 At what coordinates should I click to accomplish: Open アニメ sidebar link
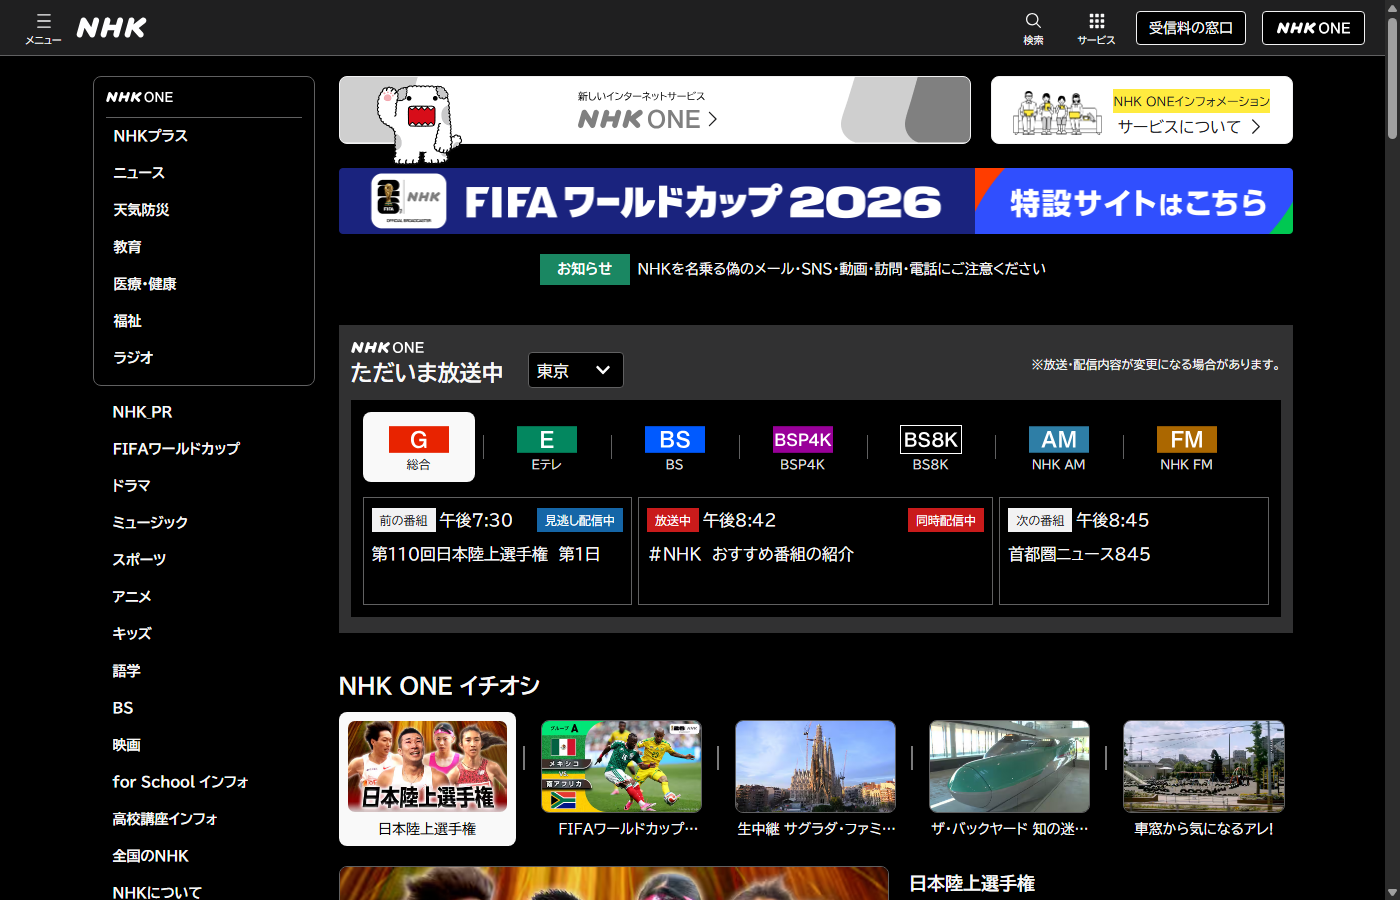pos(131,597)
